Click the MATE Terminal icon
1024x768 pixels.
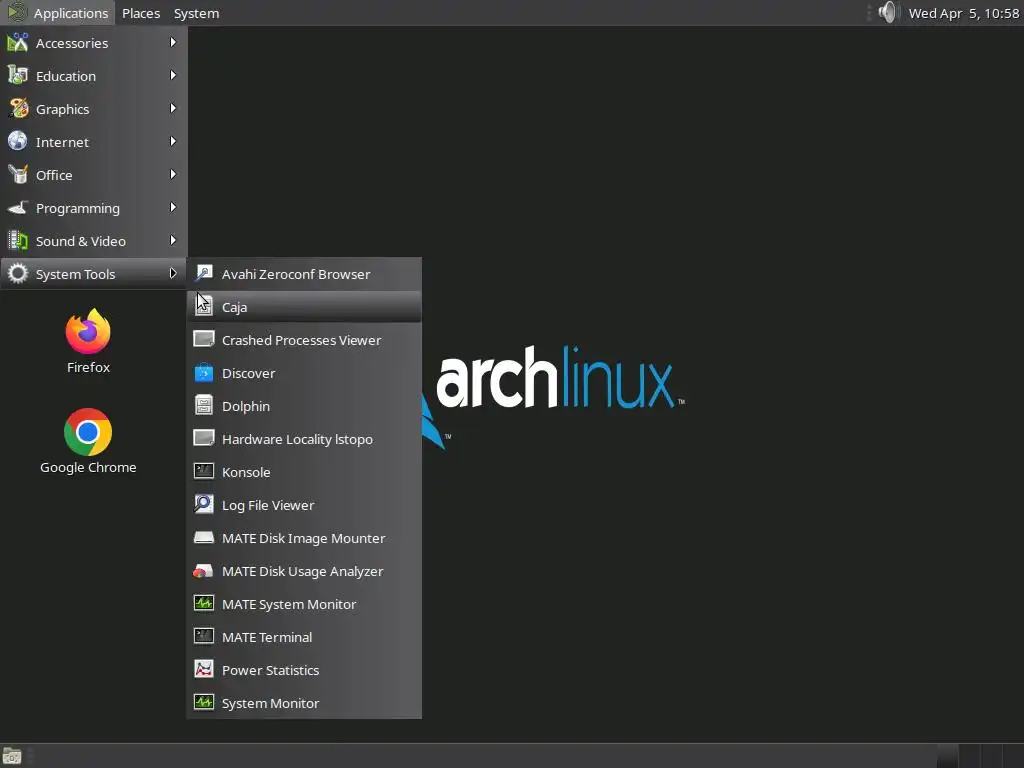(204, 637)
